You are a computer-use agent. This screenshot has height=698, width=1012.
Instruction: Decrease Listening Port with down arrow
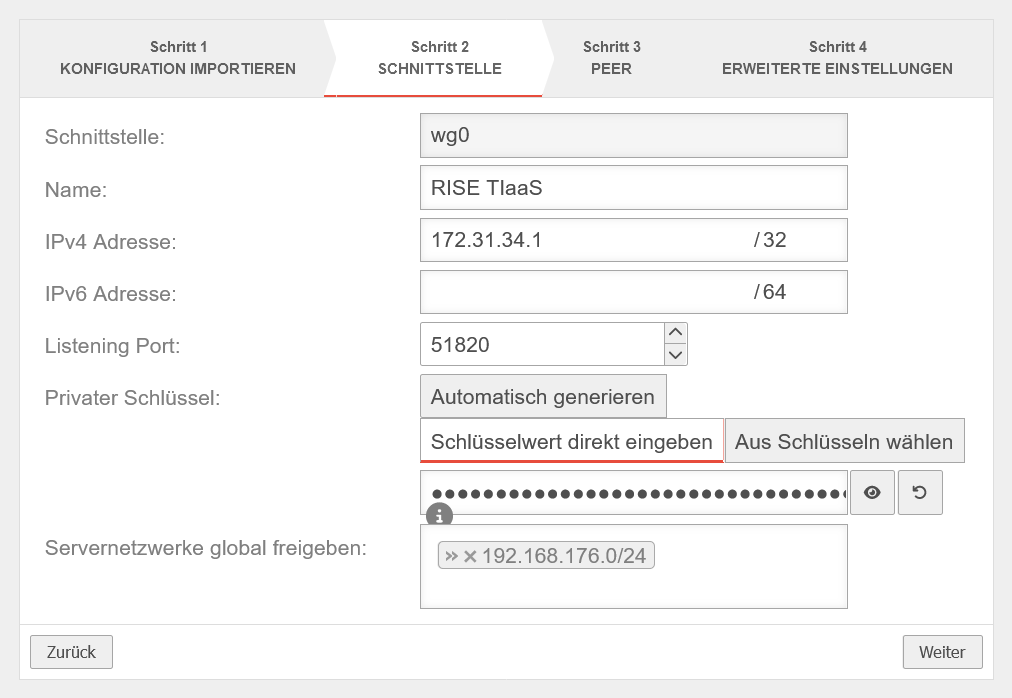point(676,354)
